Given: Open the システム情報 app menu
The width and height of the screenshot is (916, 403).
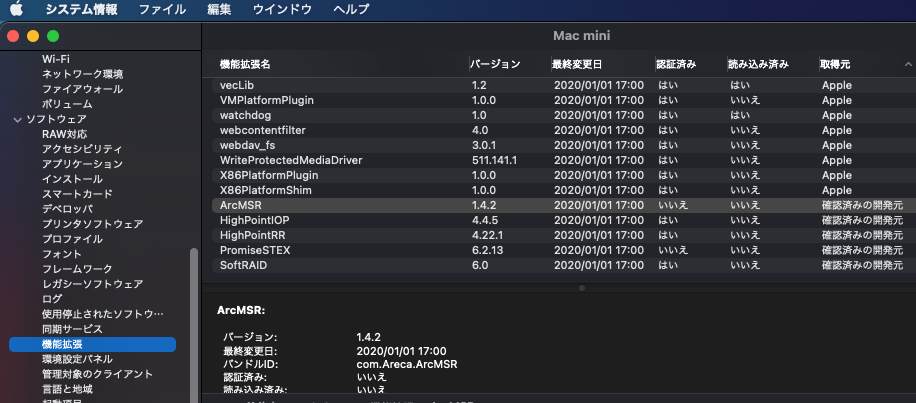Looking at the screenshot, I should [x=81, y=9].
